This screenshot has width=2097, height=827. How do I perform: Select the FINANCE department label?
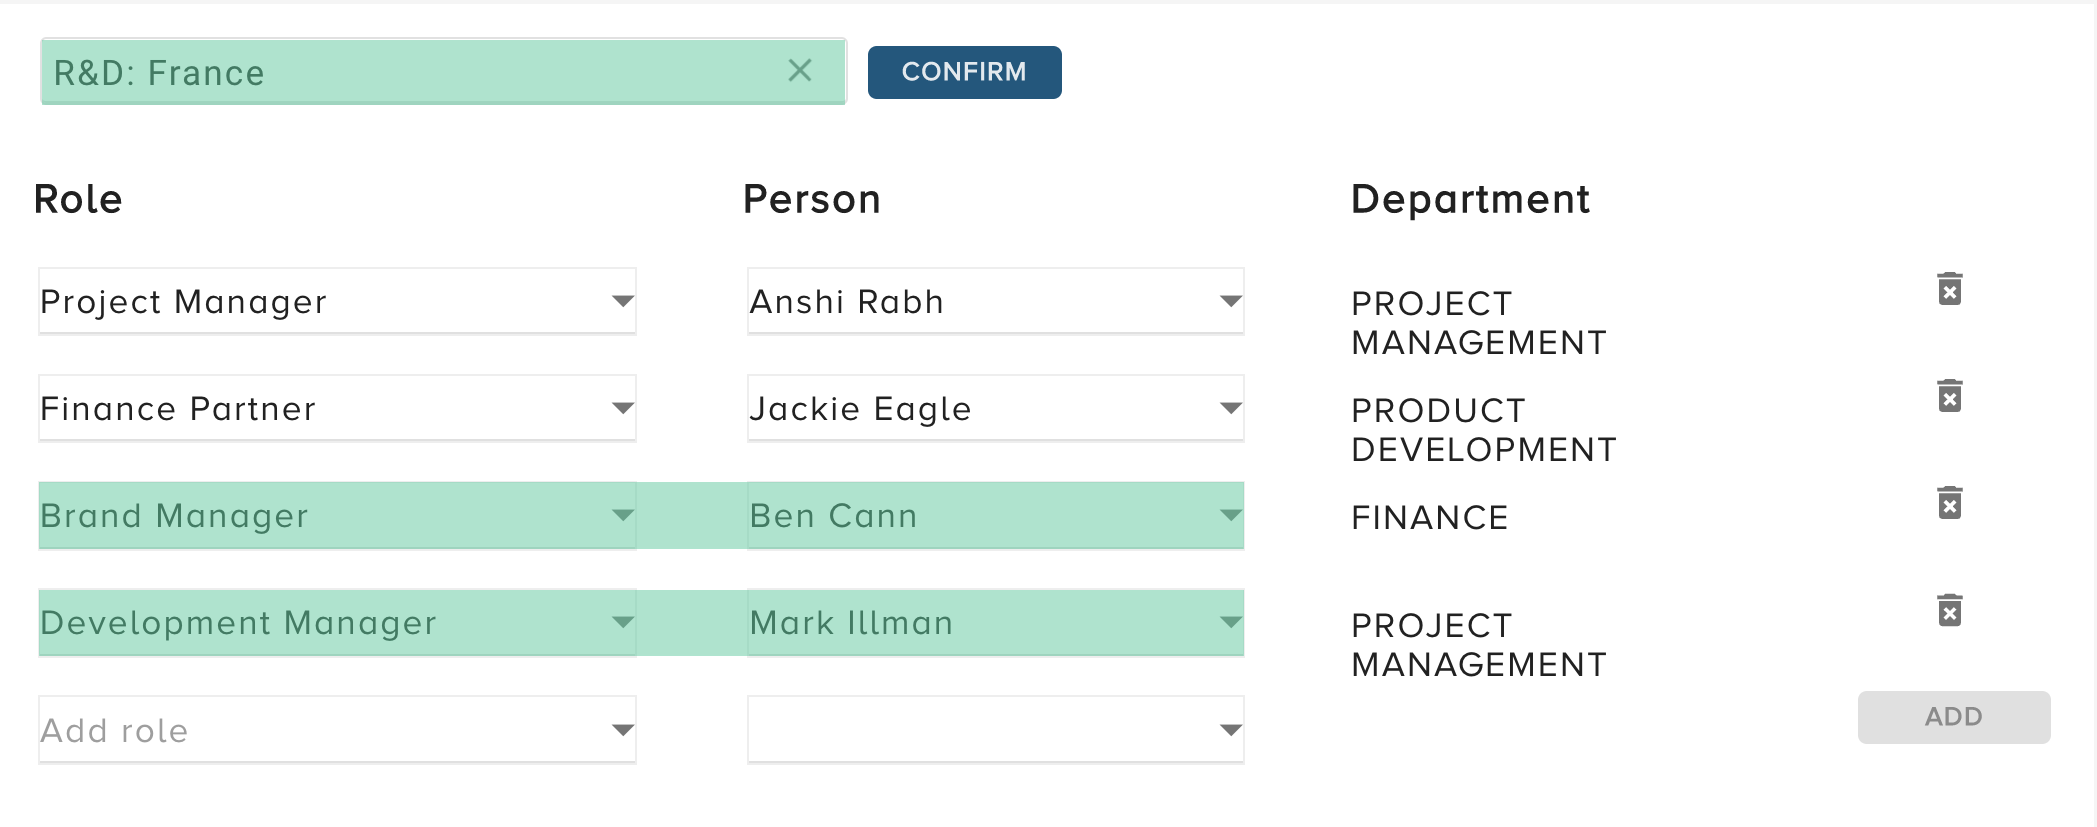(1428, 518)
